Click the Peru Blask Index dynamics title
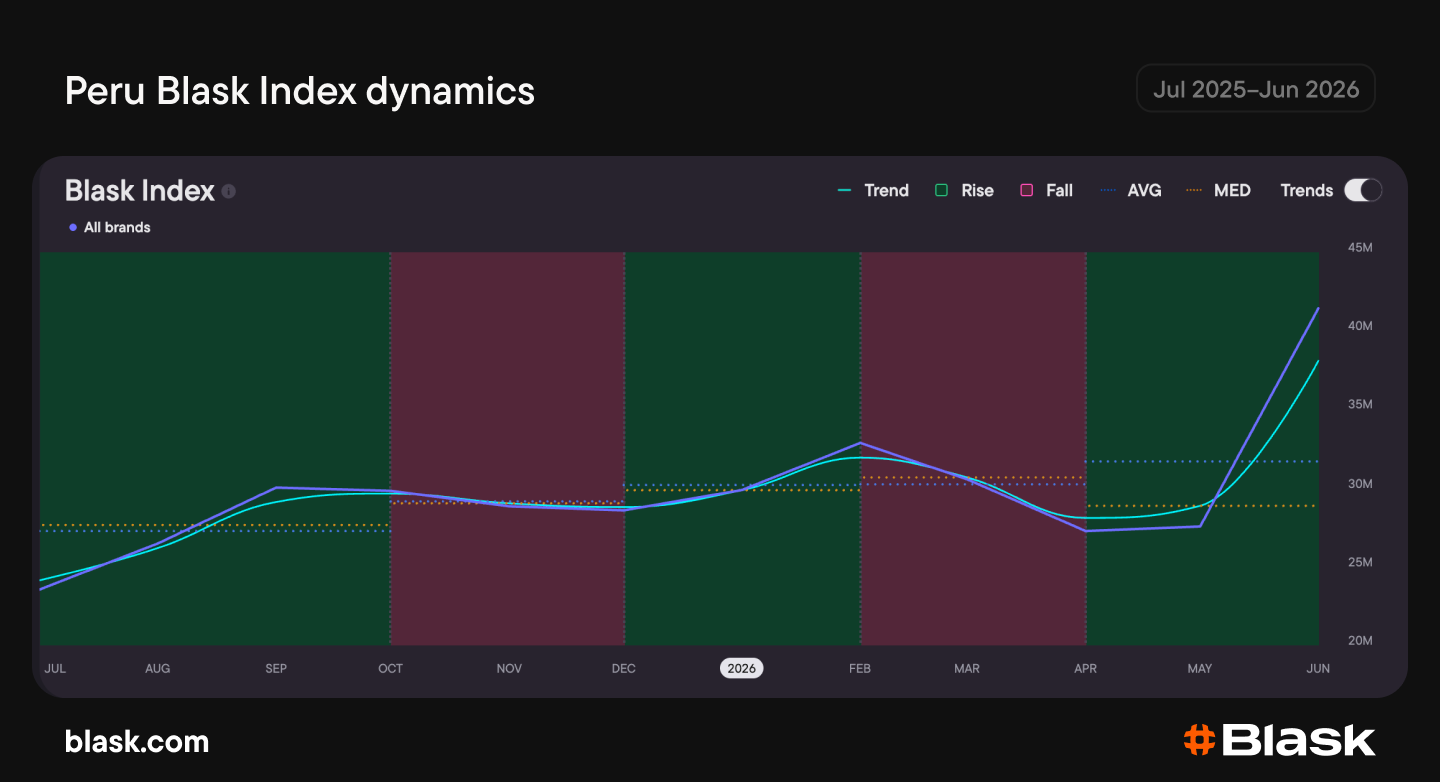This screenshot has height=782, width=1440. [300, 91]
